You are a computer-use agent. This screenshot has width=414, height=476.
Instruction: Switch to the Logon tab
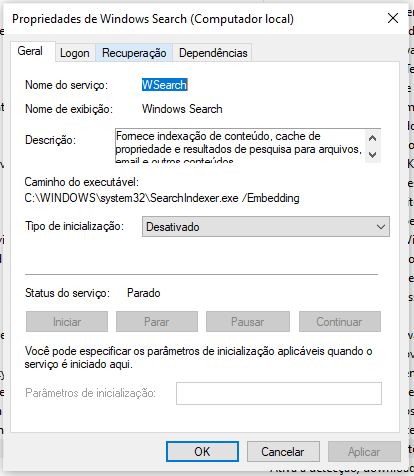(75, 53)
